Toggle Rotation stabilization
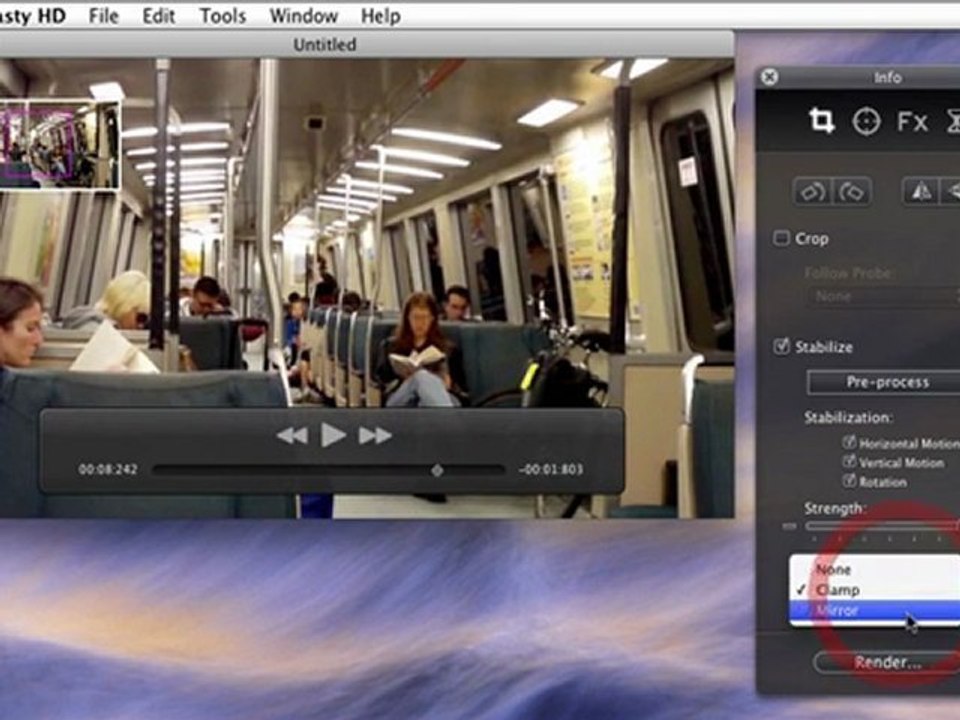 pyautogui.click(x=849, y=481)
